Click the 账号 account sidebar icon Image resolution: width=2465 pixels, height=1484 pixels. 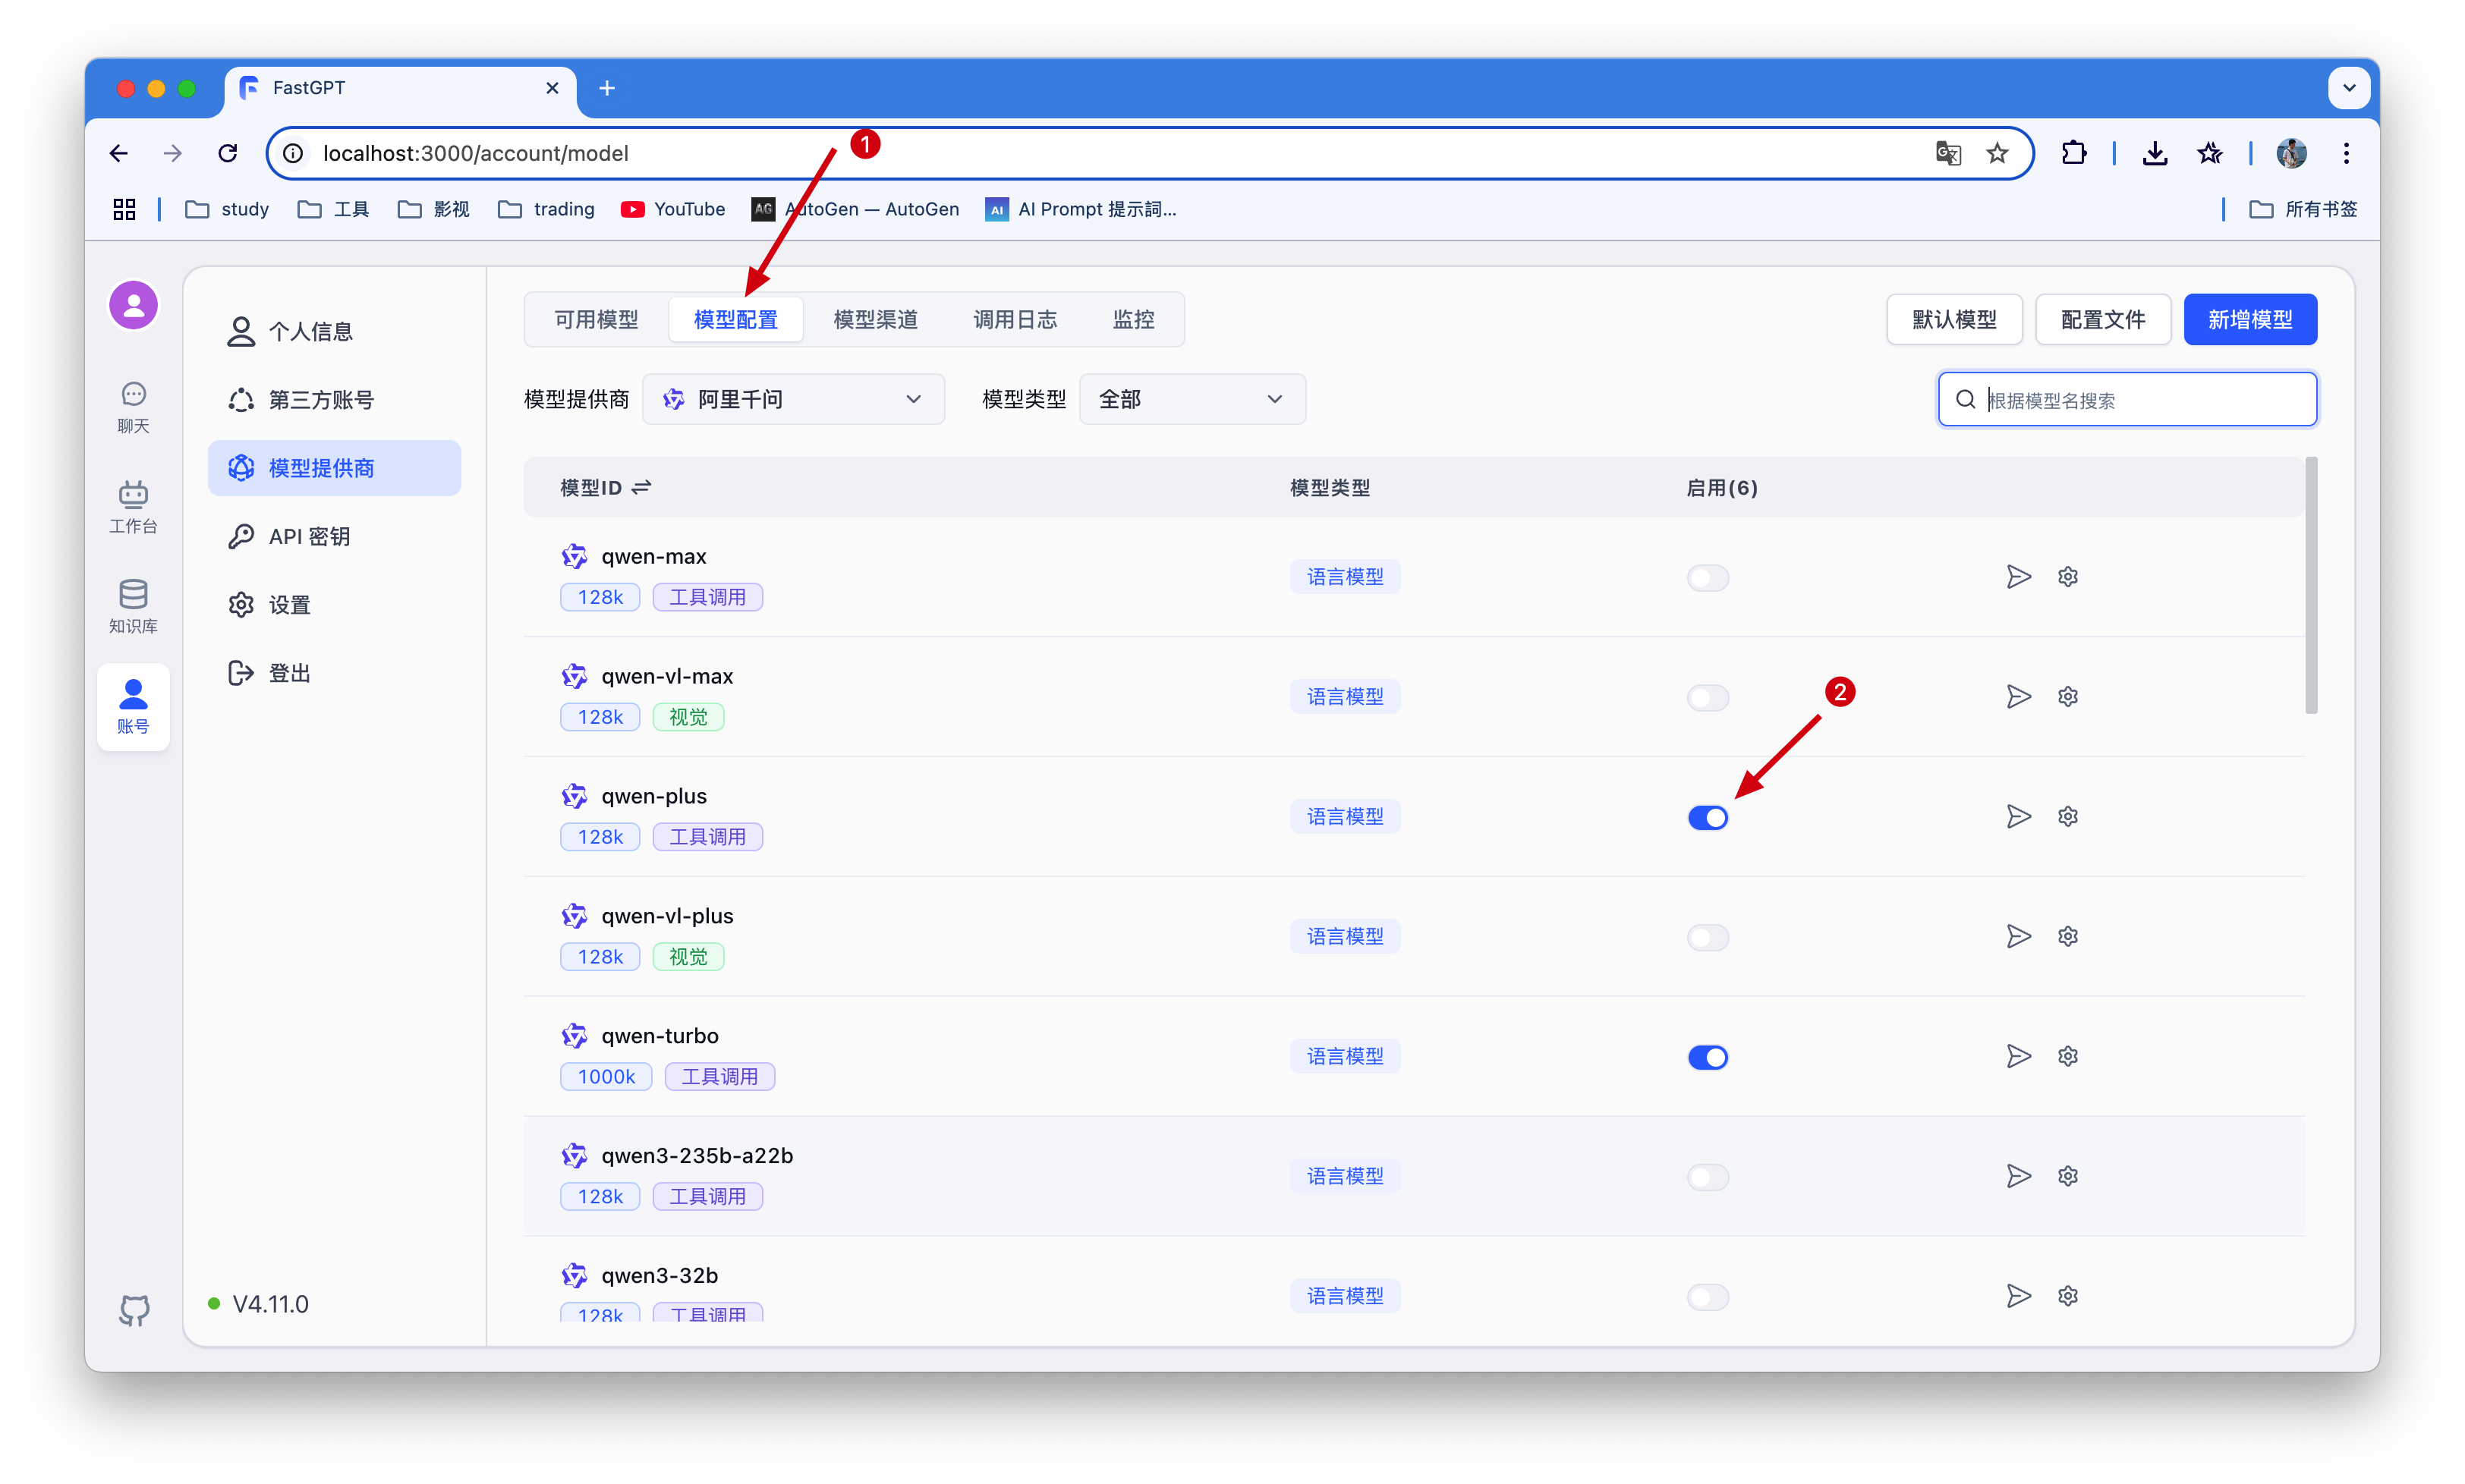click(133, 706)
